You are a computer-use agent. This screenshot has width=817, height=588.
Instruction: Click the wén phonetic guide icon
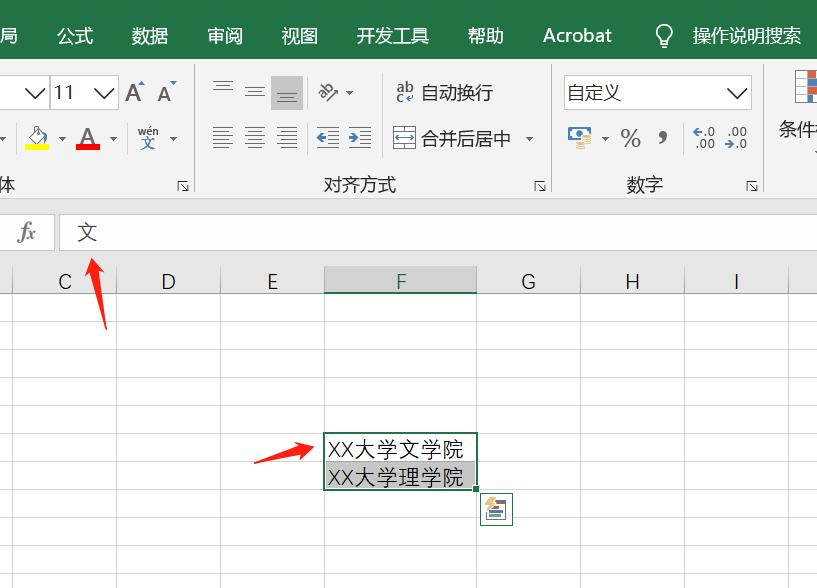[x=148, y=138]
